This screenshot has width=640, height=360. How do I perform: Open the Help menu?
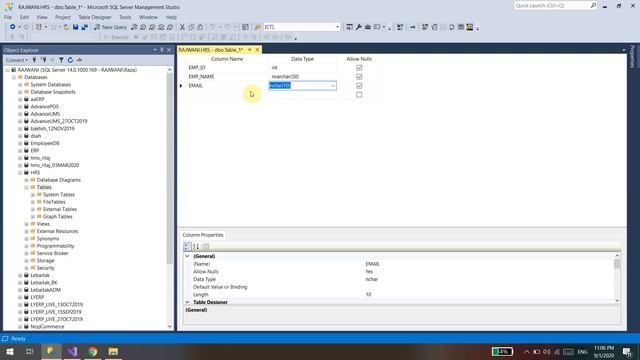pyautogui.click(x=171, y=17)
